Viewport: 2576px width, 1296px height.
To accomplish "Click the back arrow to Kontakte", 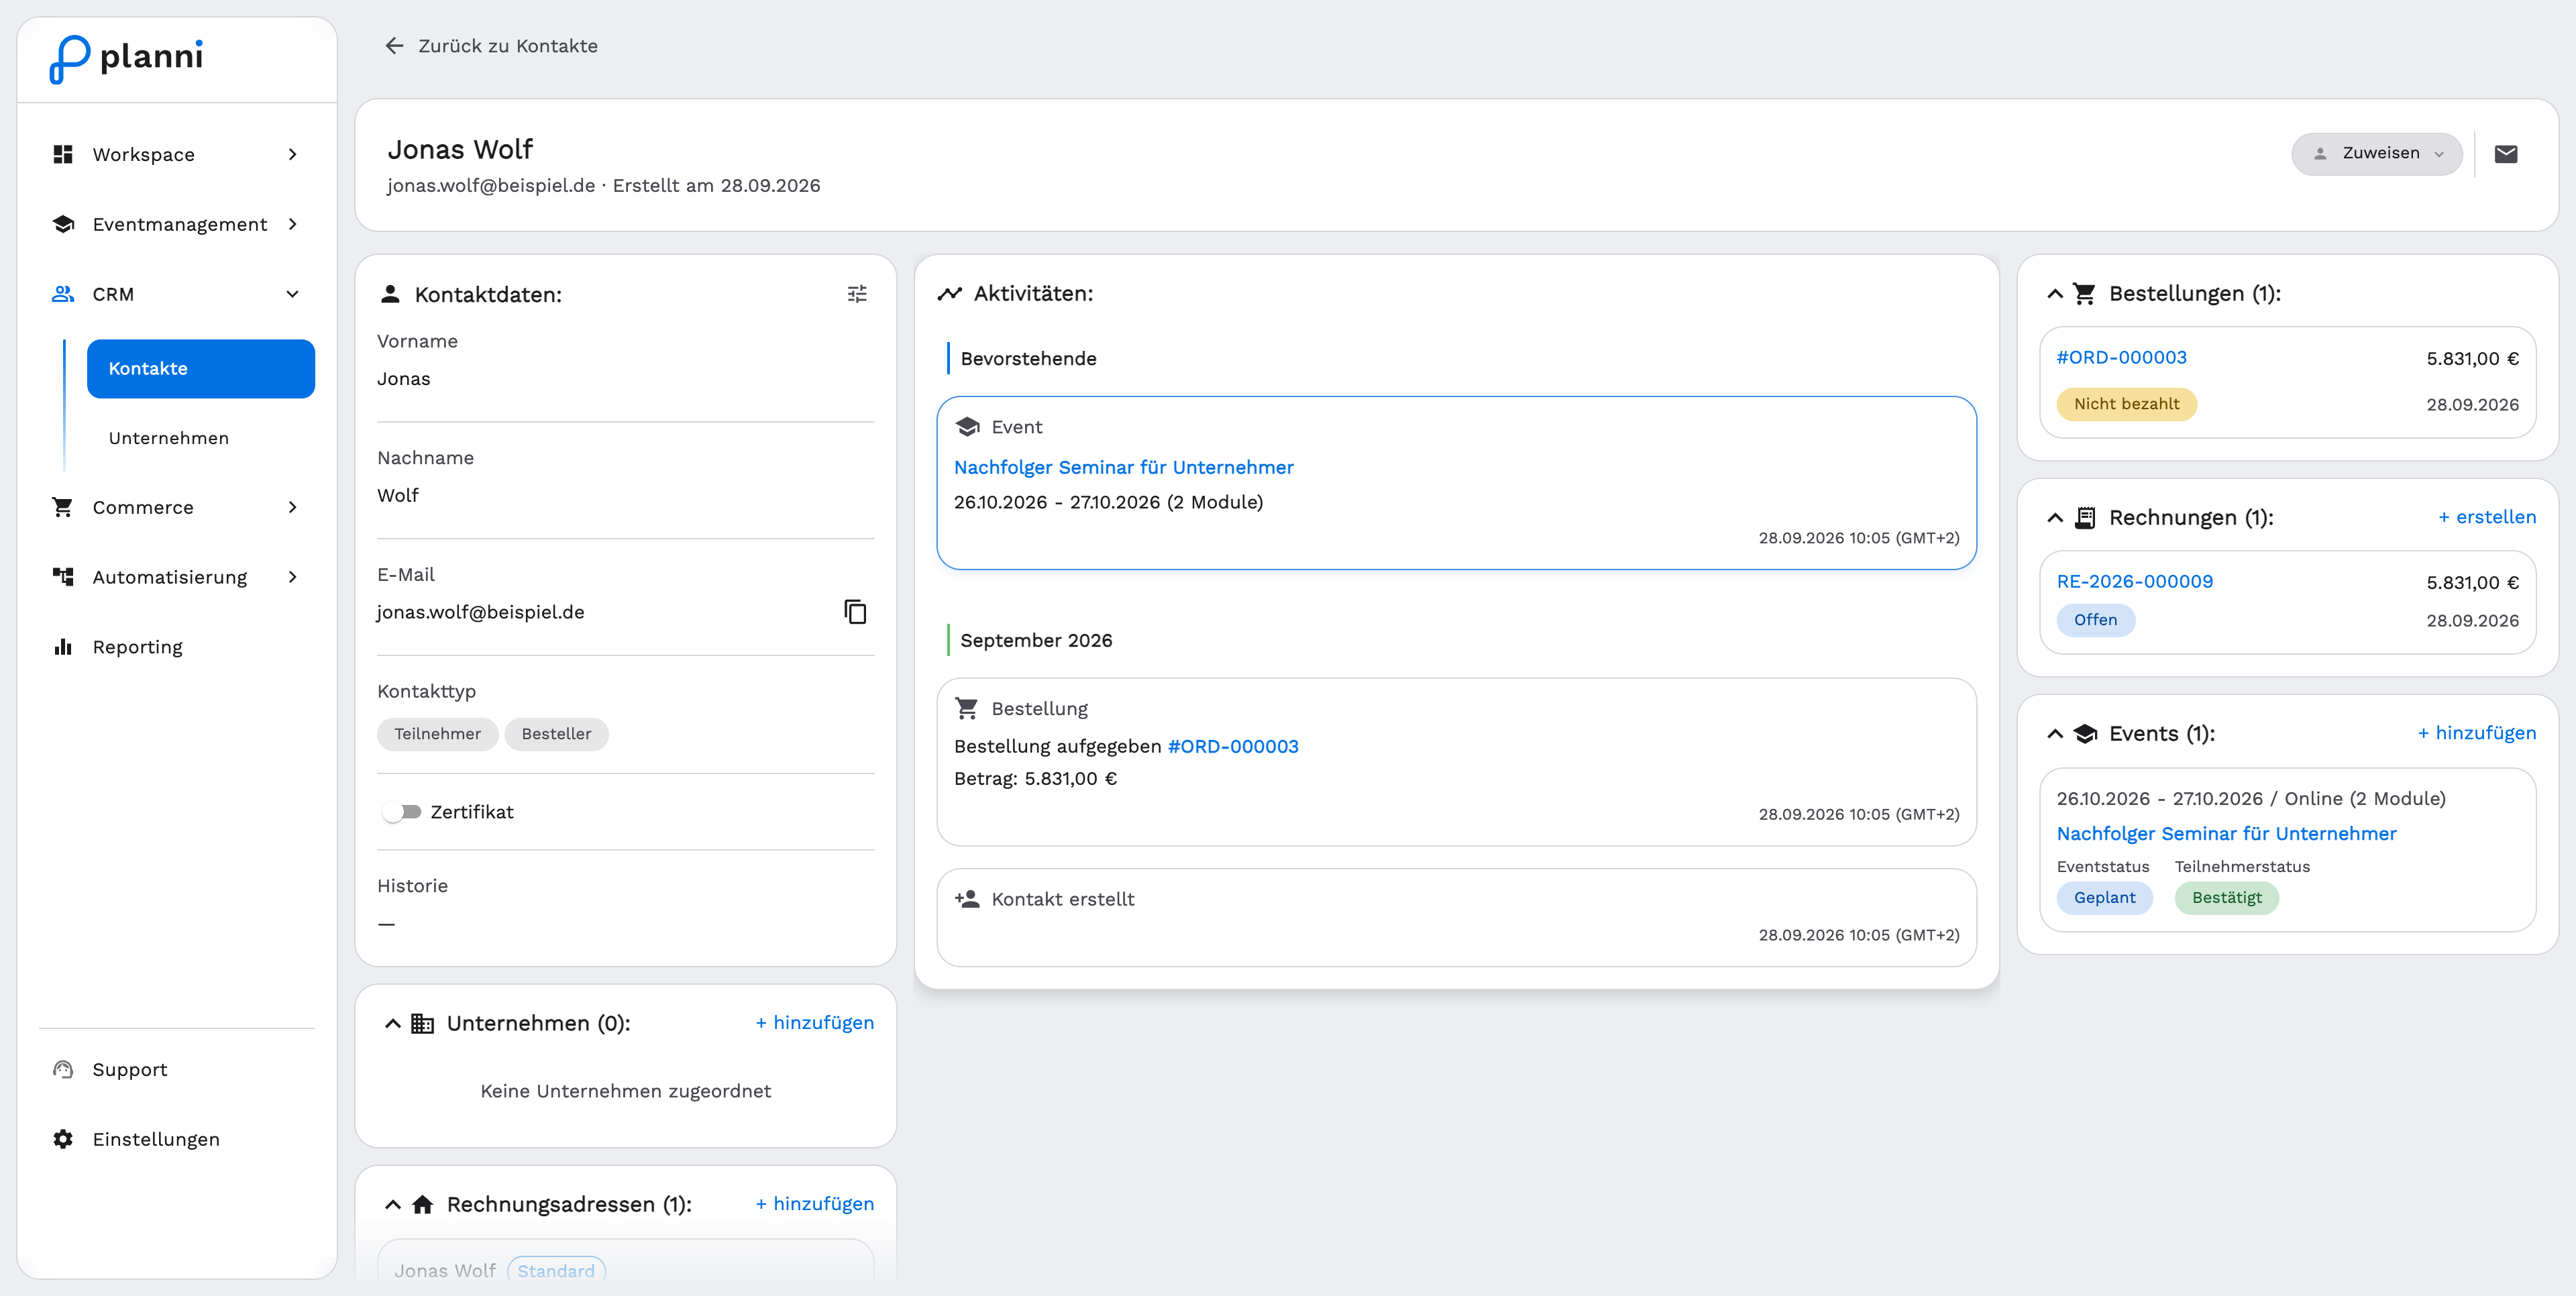I will [x=394, y=46].
